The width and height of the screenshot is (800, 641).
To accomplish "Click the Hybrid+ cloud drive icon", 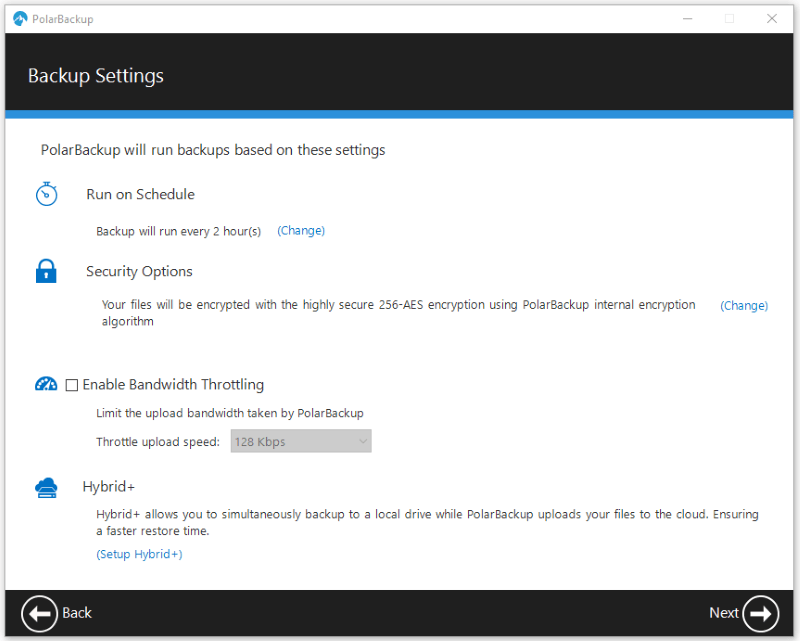I will tap(46, 487).
